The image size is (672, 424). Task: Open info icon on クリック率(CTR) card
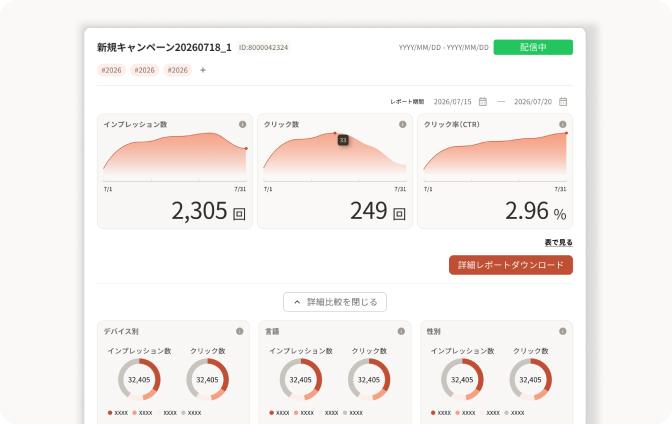click(x=563, y=124)
